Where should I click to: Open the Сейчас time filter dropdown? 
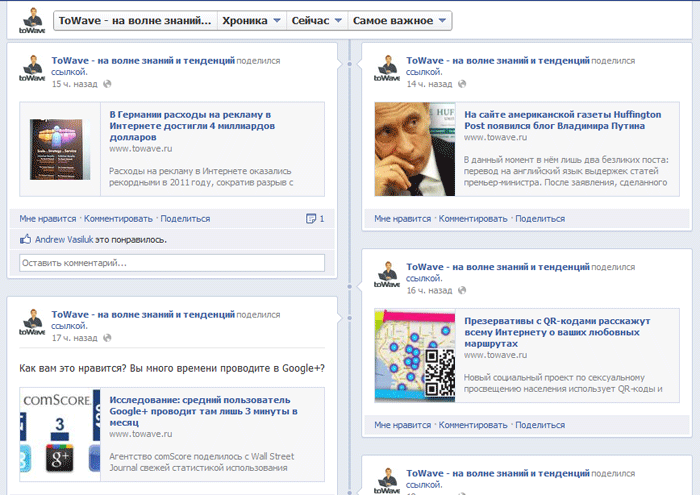point(317,21)
